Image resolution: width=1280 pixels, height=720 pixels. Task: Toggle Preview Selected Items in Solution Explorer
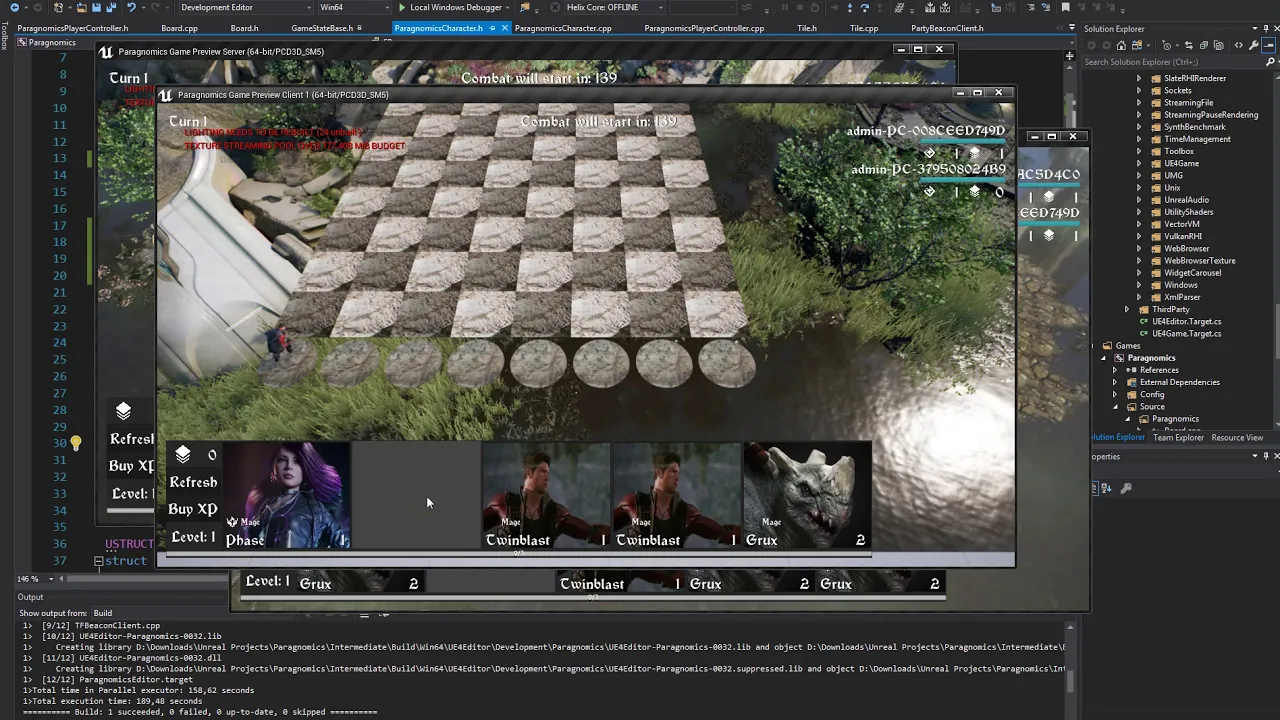pos(1268,45)
